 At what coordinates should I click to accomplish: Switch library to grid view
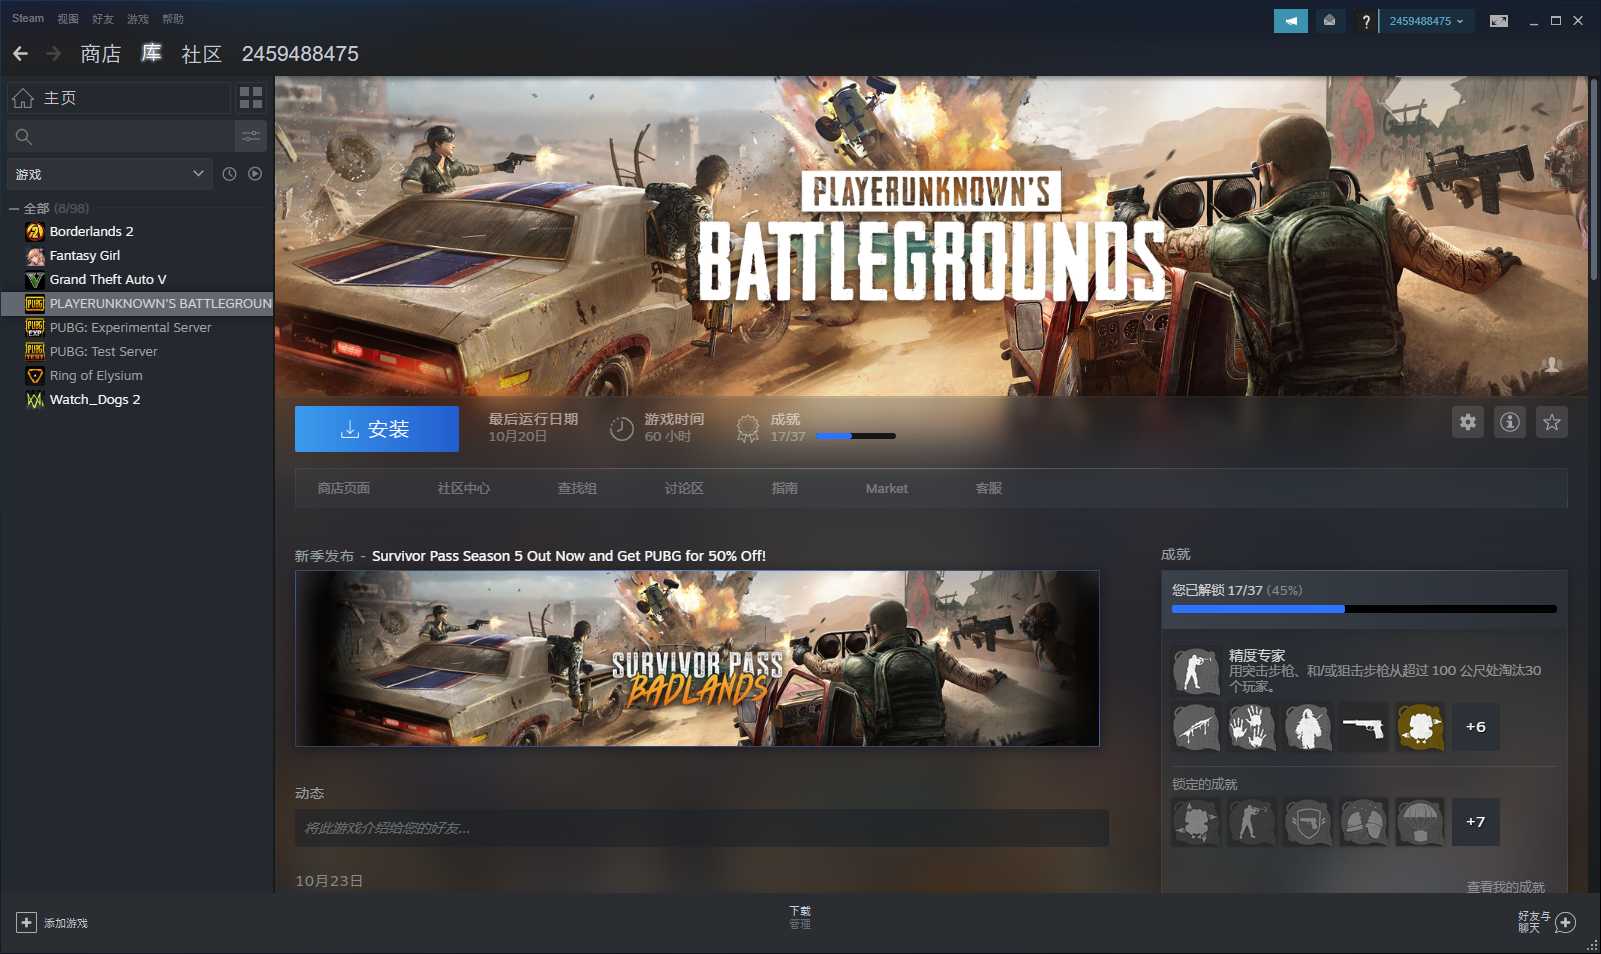(251, 97)
